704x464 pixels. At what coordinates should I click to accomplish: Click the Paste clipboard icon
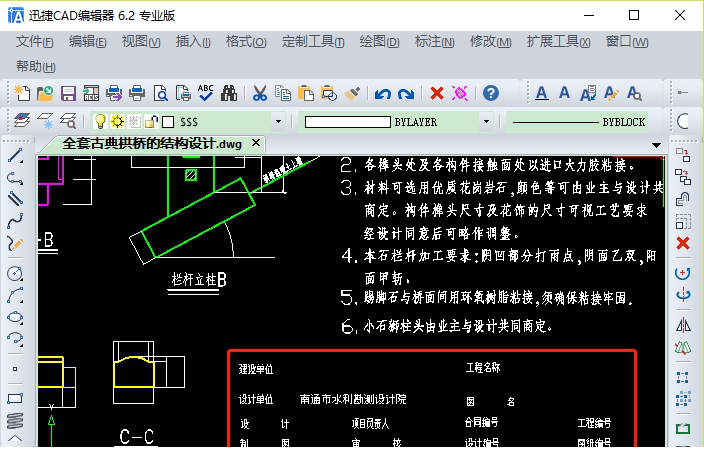click(306, 93)
